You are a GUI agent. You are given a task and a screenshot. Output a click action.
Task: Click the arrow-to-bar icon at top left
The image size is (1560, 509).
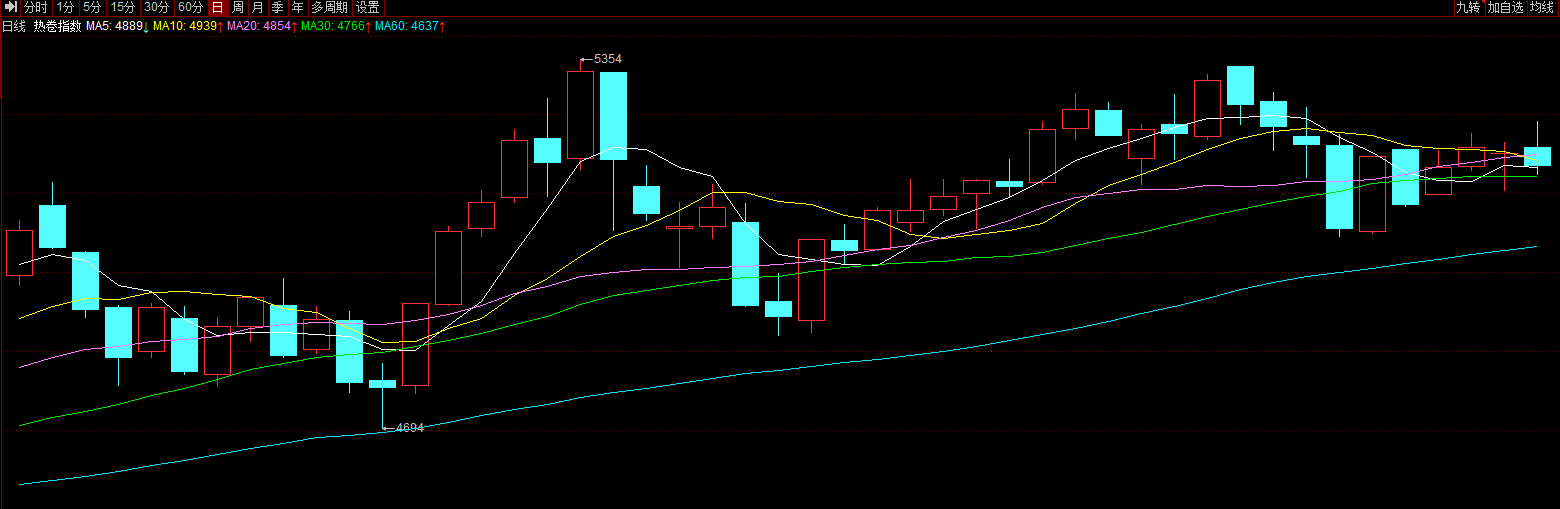click(x=11, y=7)
